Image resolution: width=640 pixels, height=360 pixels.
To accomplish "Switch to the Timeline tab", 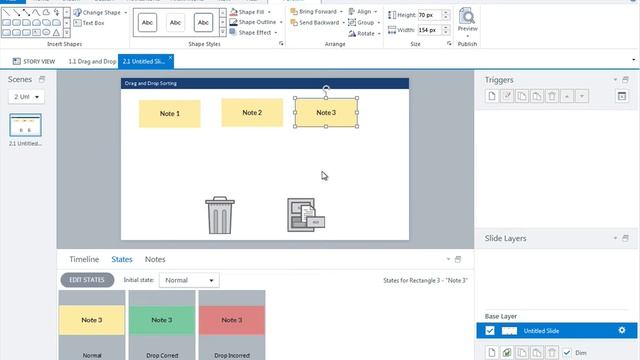I will click(84, 259).
